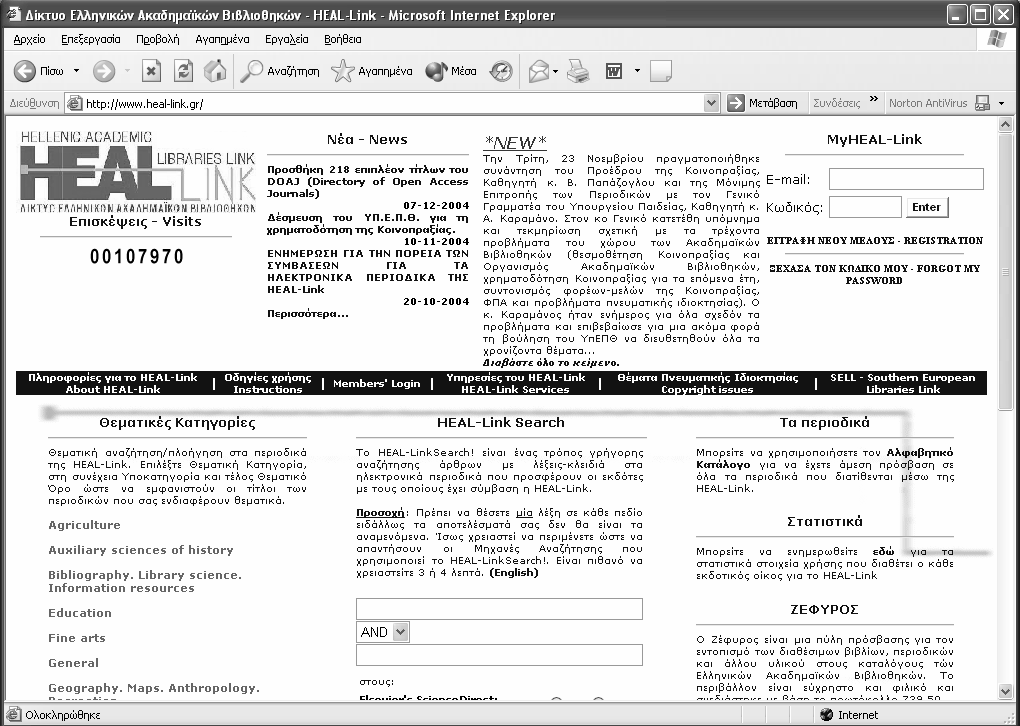This screenshot has height=726, width=1020.
Task: Click the second HEAL-Link Search keyword field
Action: (x=500, y=655)
